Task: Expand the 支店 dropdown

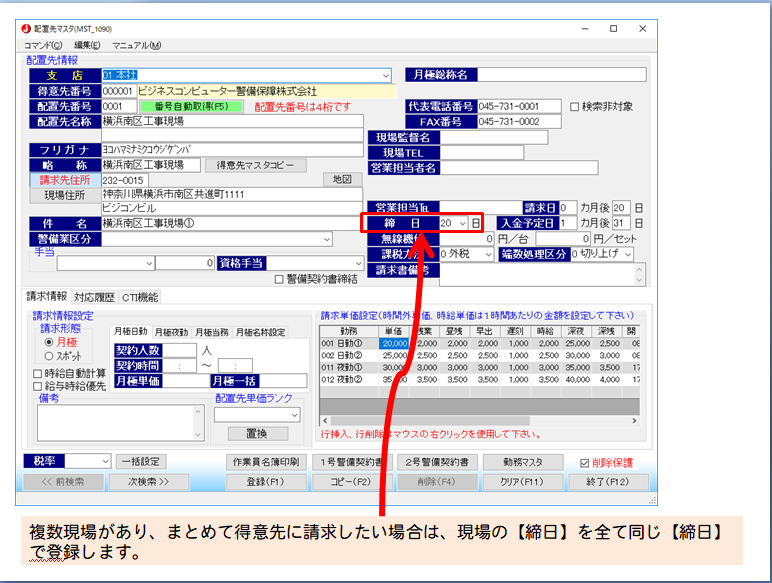Action: click(385, 75)
